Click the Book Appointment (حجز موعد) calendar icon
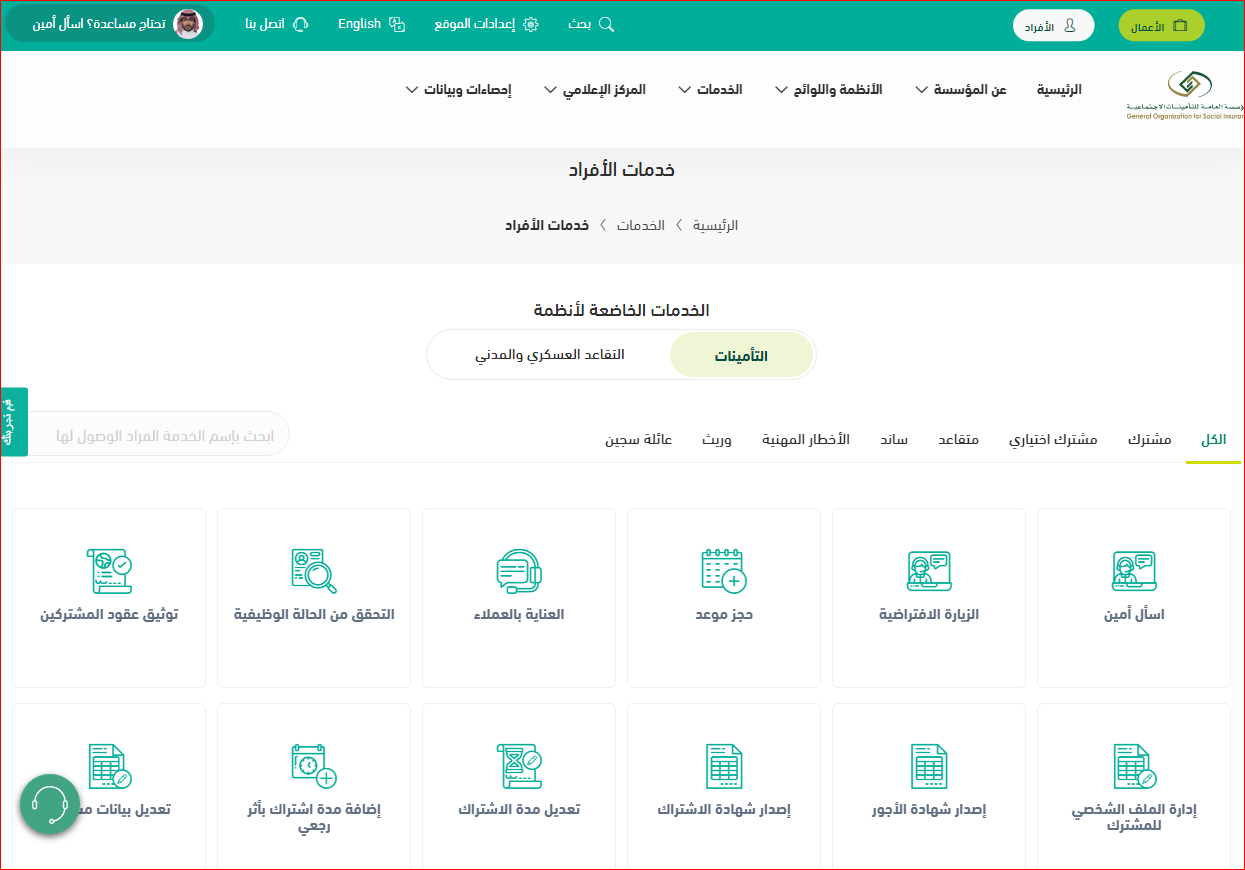The image size is (1245, 870). pos(724,570)
